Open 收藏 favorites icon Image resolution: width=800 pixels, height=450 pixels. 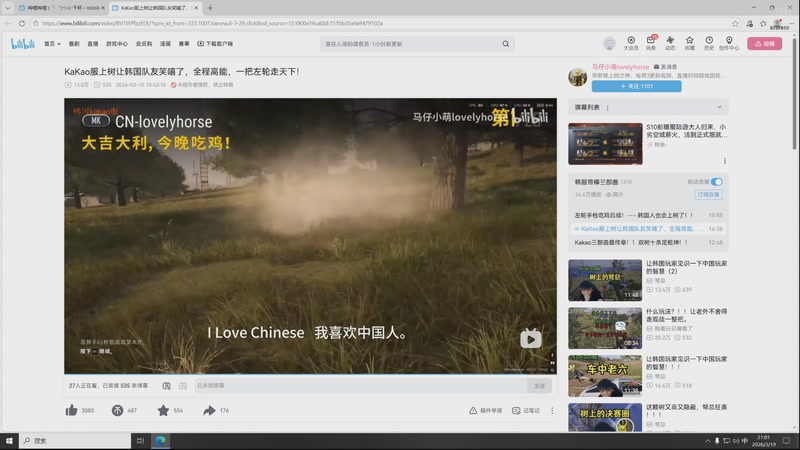coord(689,43)
